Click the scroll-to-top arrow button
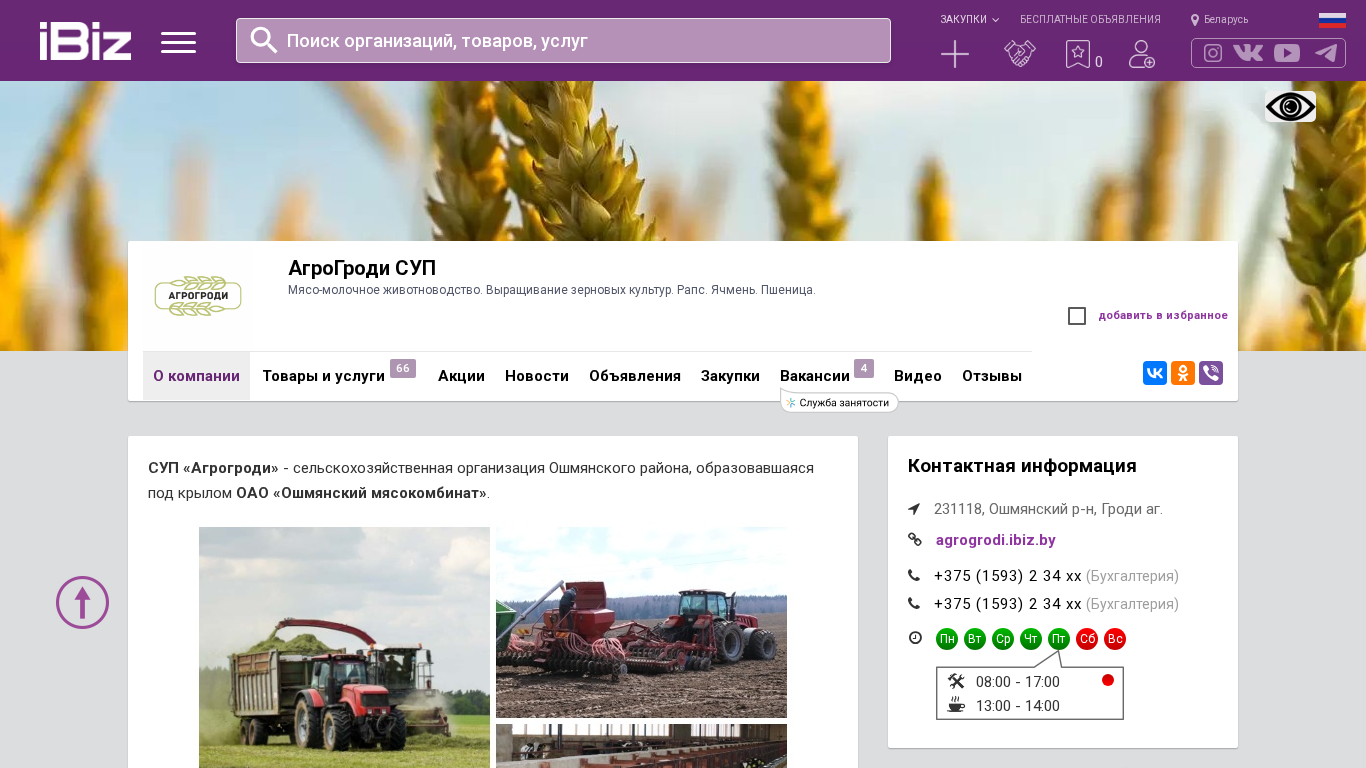The height and width of the screenshot is (768, 1366). pyautogui.click(x=82, y=602)
